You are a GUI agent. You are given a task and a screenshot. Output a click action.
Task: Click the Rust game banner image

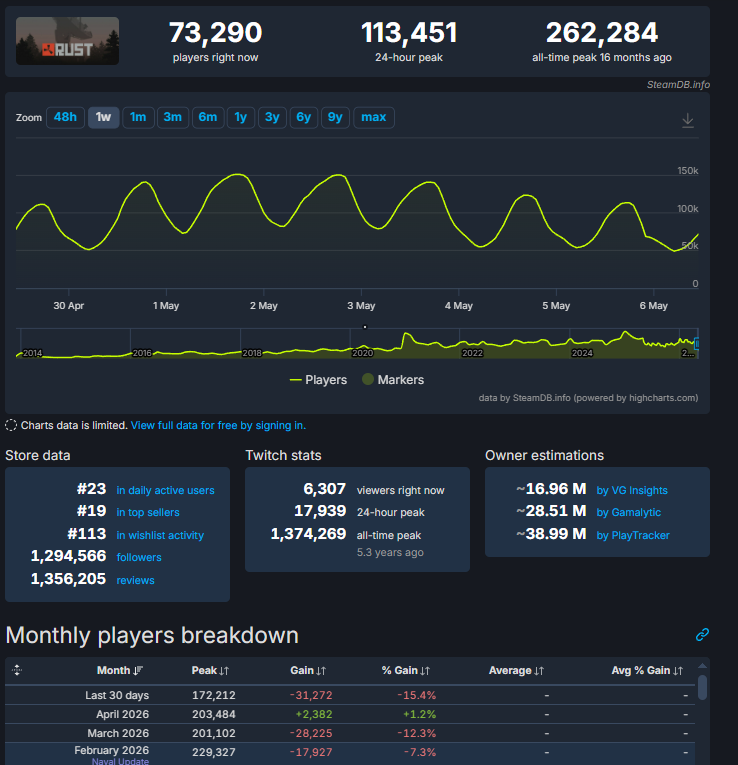(67, 41)
